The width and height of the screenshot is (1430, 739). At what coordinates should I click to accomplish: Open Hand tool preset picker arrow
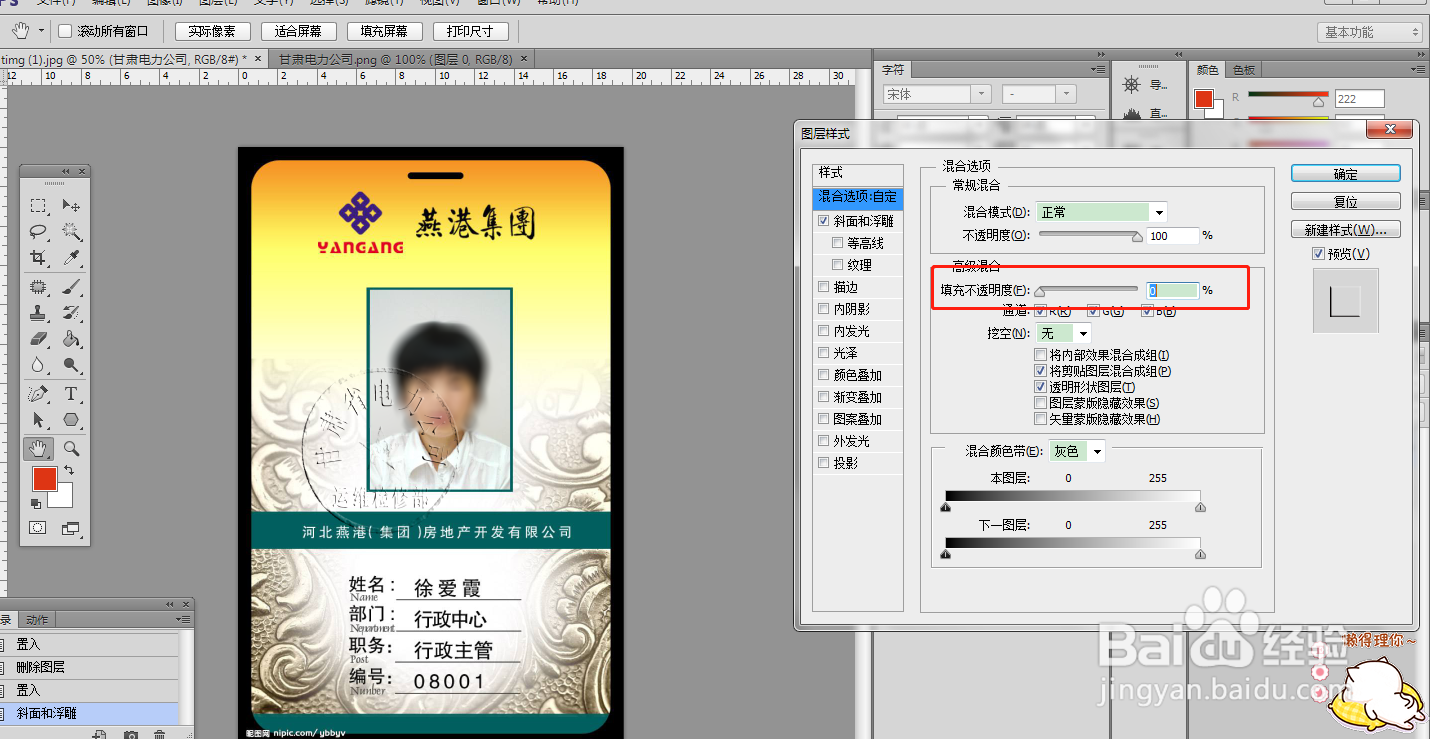click(x=42, y=32)
